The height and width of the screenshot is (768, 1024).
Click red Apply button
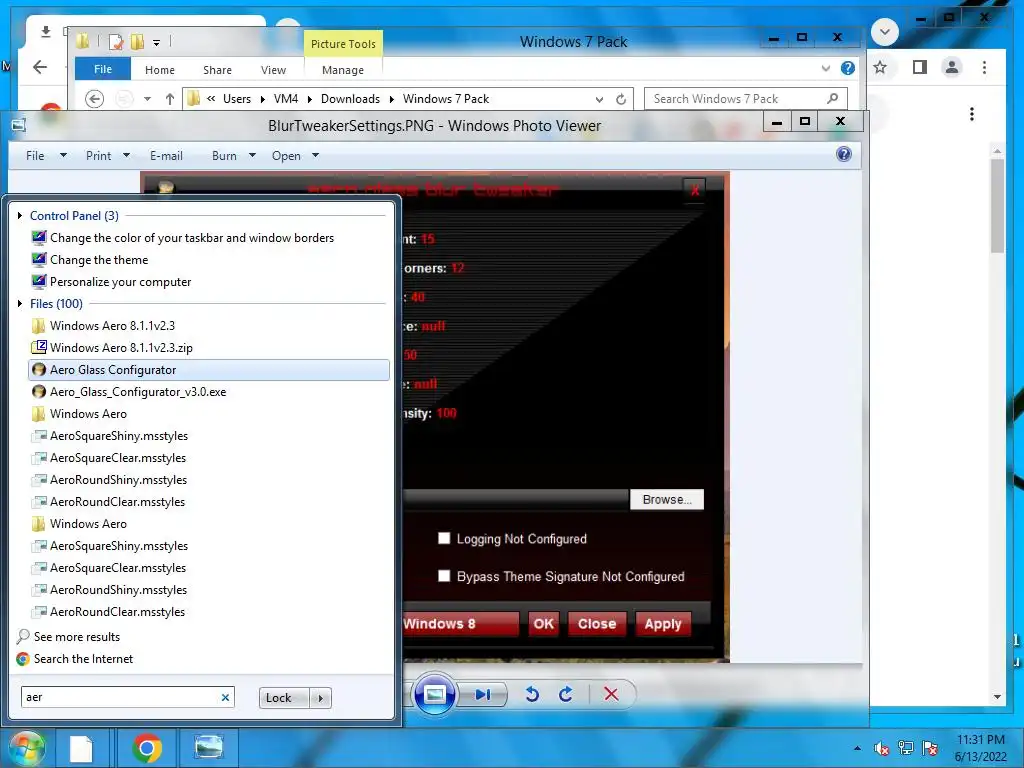(663, 624)
